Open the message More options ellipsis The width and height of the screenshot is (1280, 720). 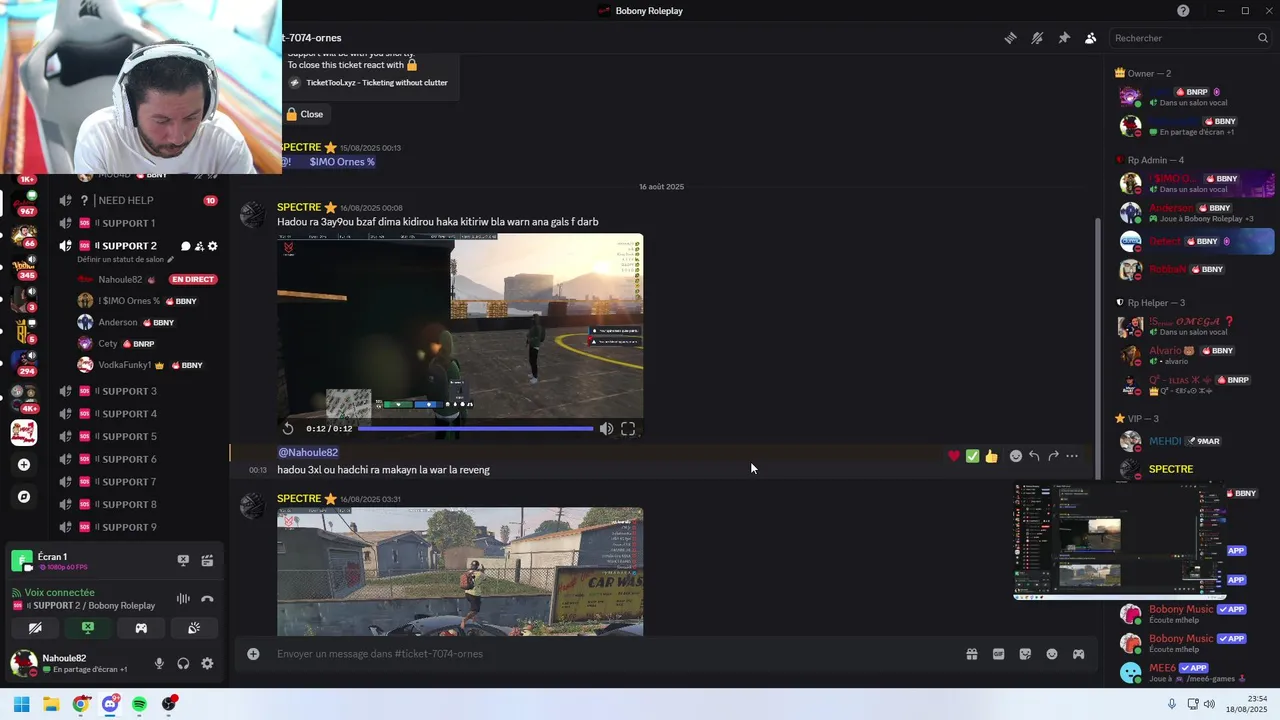[1072, 456]
